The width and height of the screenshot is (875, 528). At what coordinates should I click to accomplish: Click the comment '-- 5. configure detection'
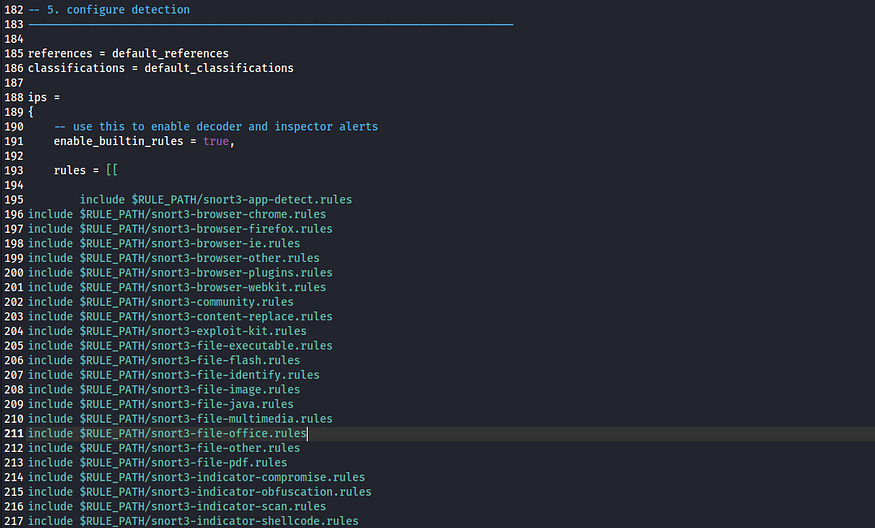pyautogui.click(x=109, y=9)
